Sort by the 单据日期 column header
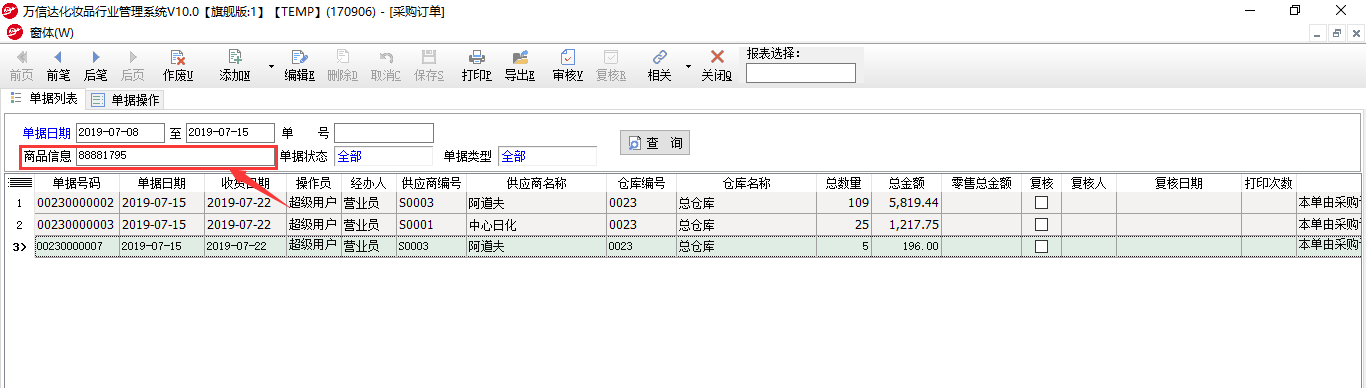Screen dimensions: 1366x388 click(x=162, y=183)
